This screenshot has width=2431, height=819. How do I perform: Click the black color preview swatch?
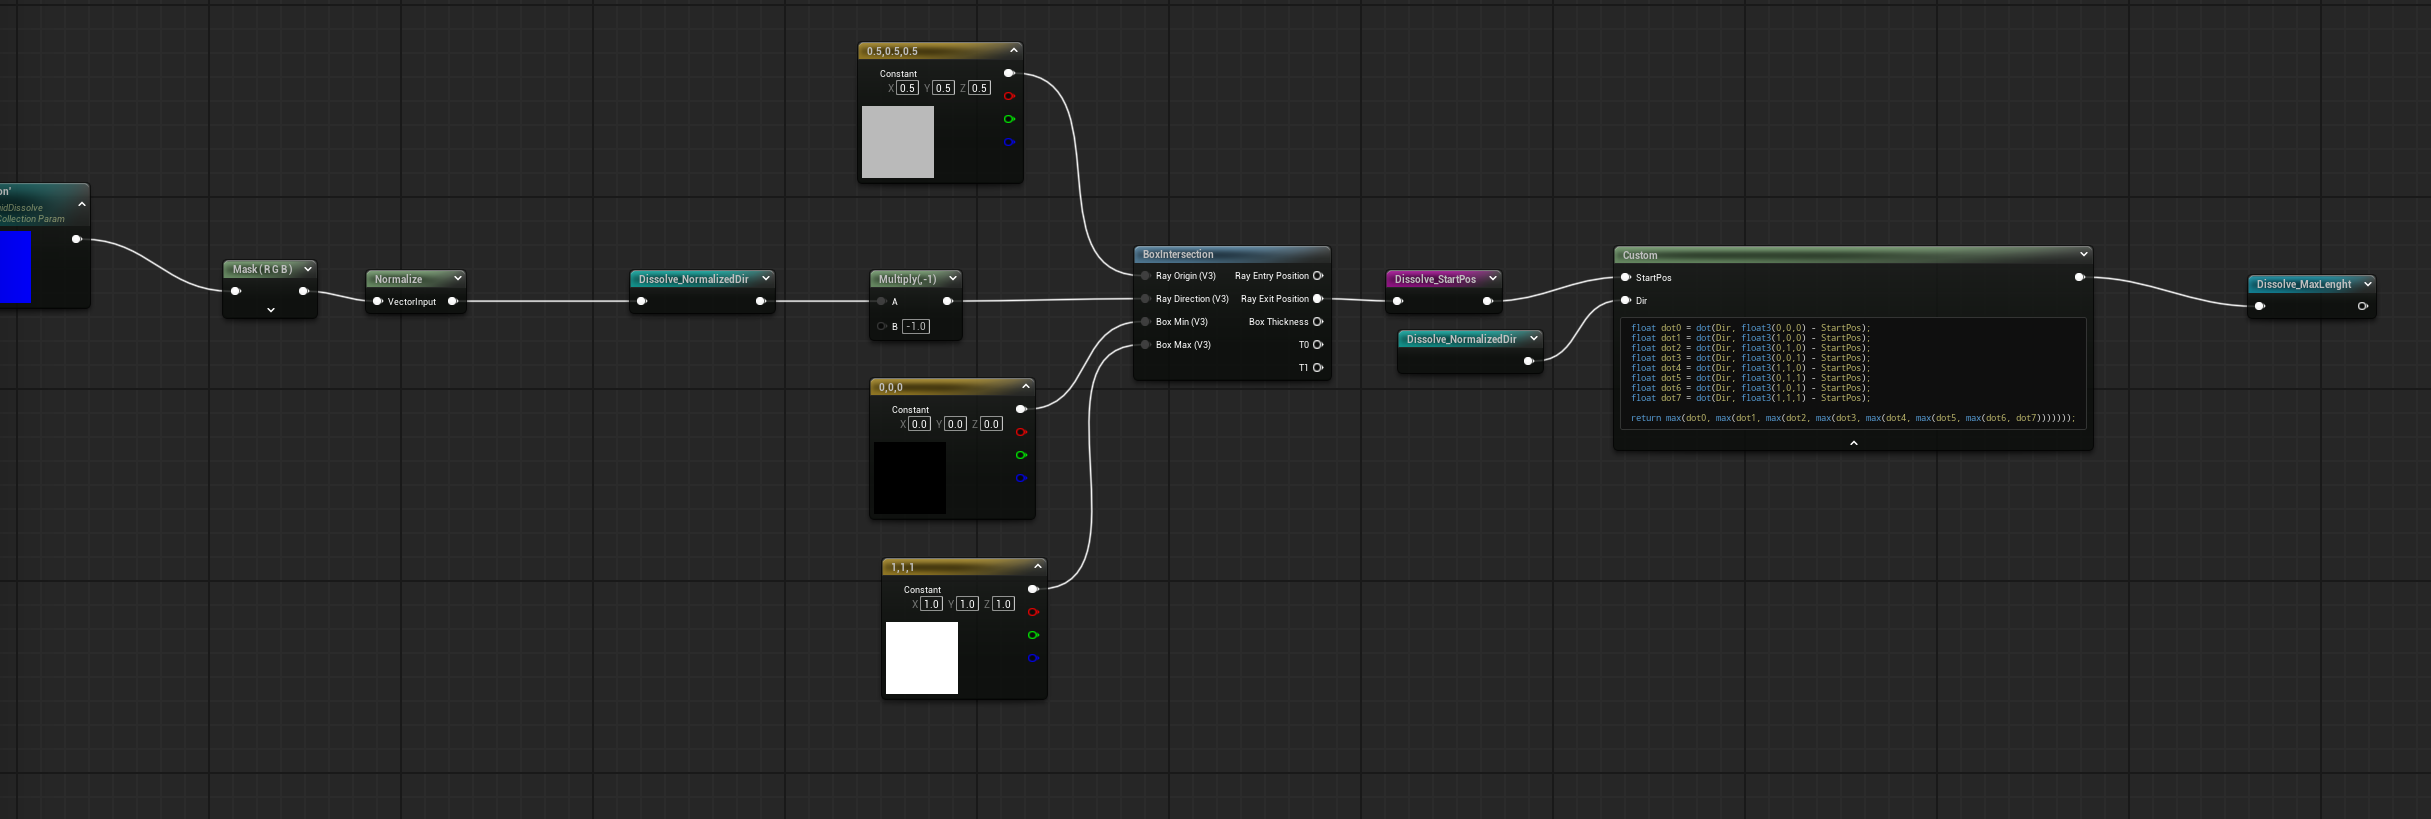click(x=910, y=478)
